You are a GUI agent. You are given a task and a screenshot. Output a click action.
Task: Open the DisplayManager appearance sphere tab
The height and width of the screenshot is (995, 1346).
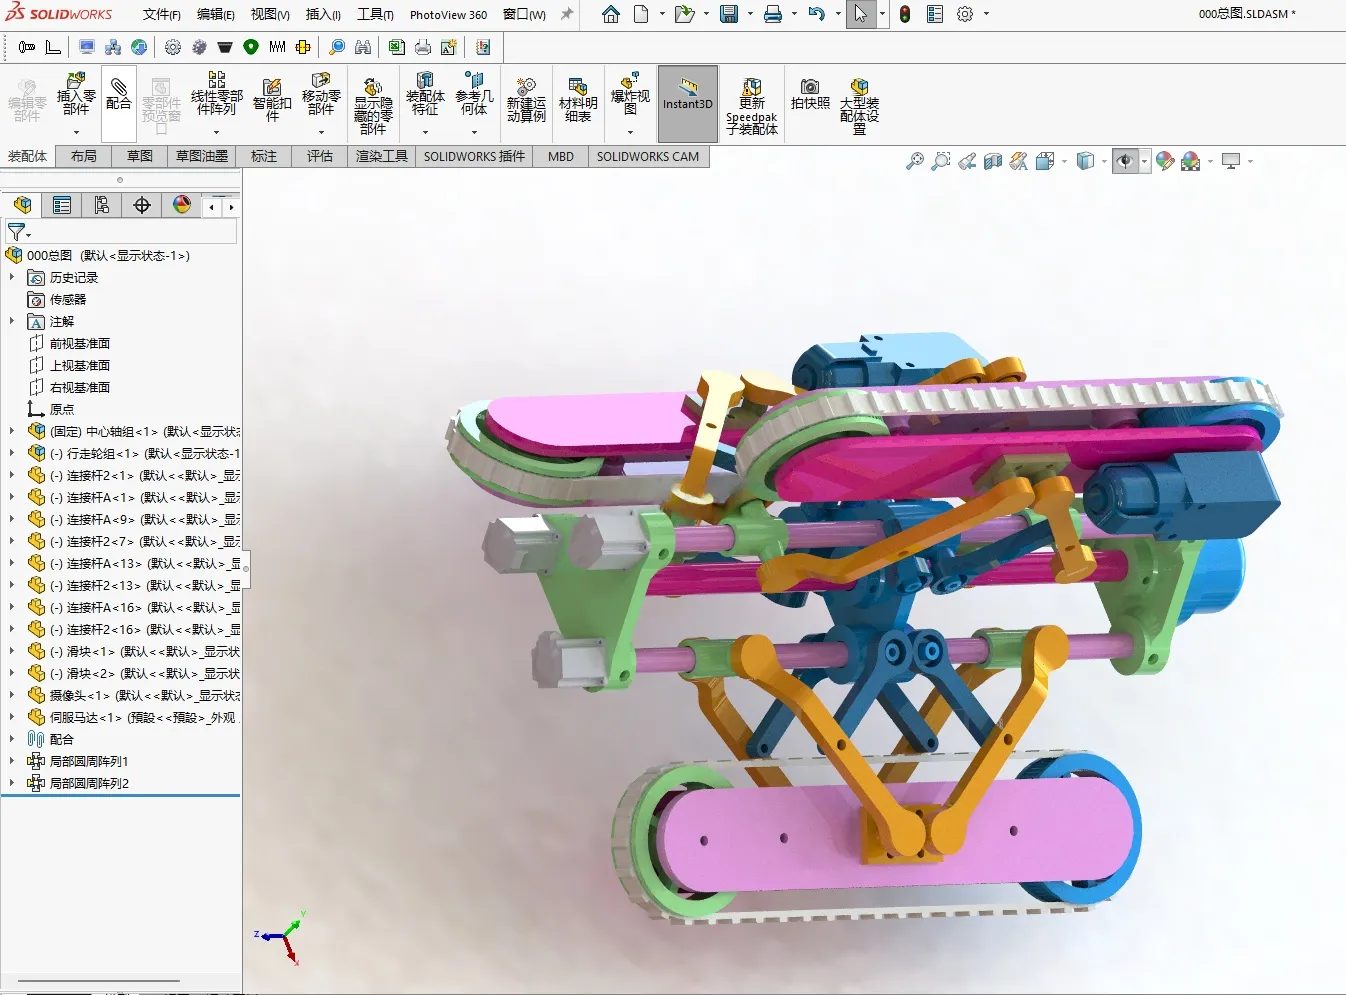tap(182, 205)
